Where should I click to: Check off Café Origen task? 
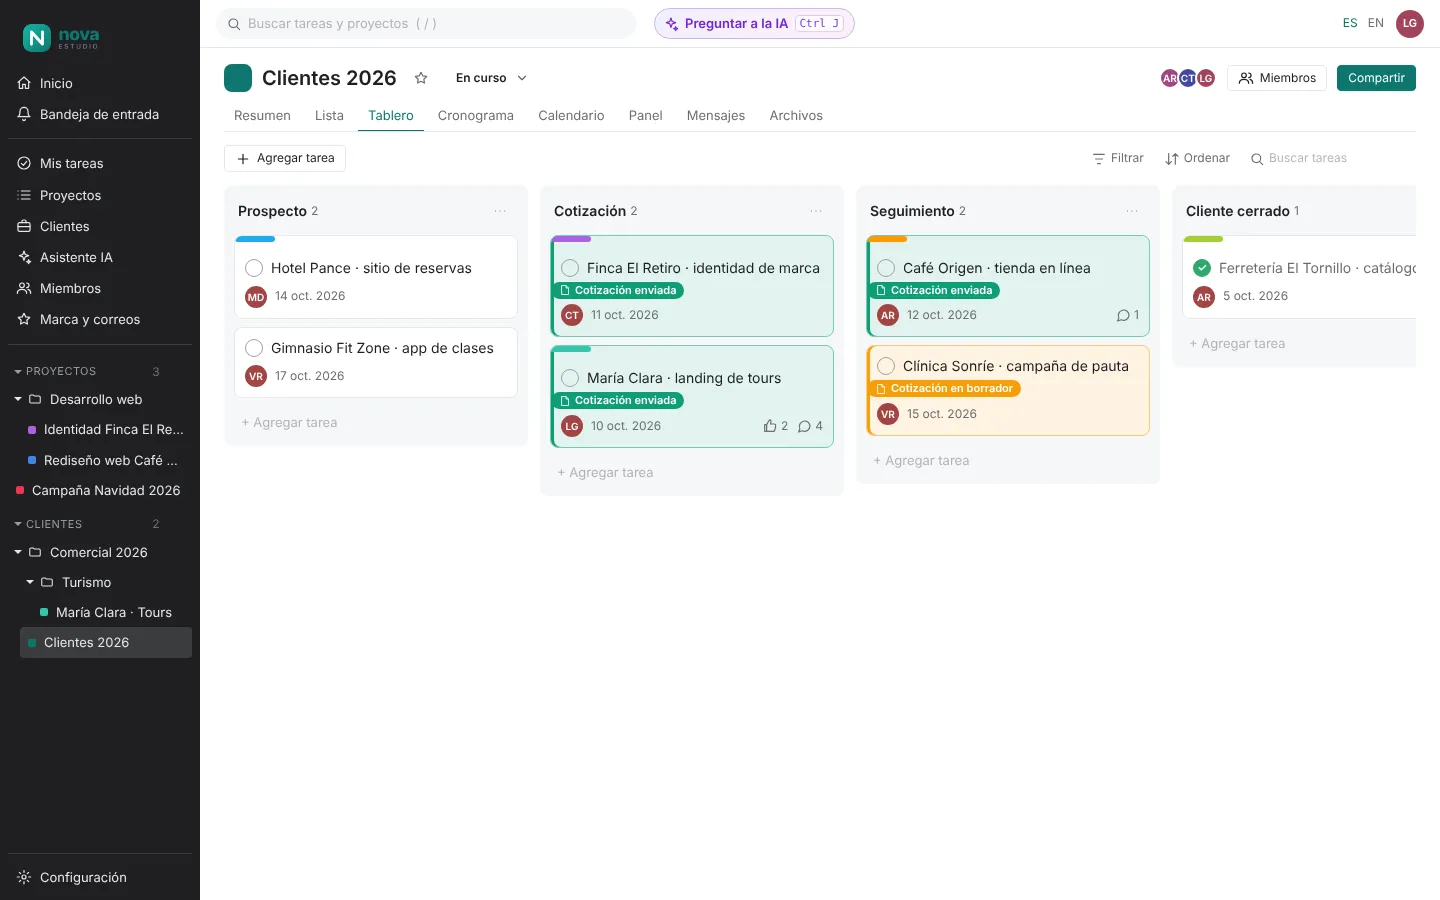pos(886,268)
